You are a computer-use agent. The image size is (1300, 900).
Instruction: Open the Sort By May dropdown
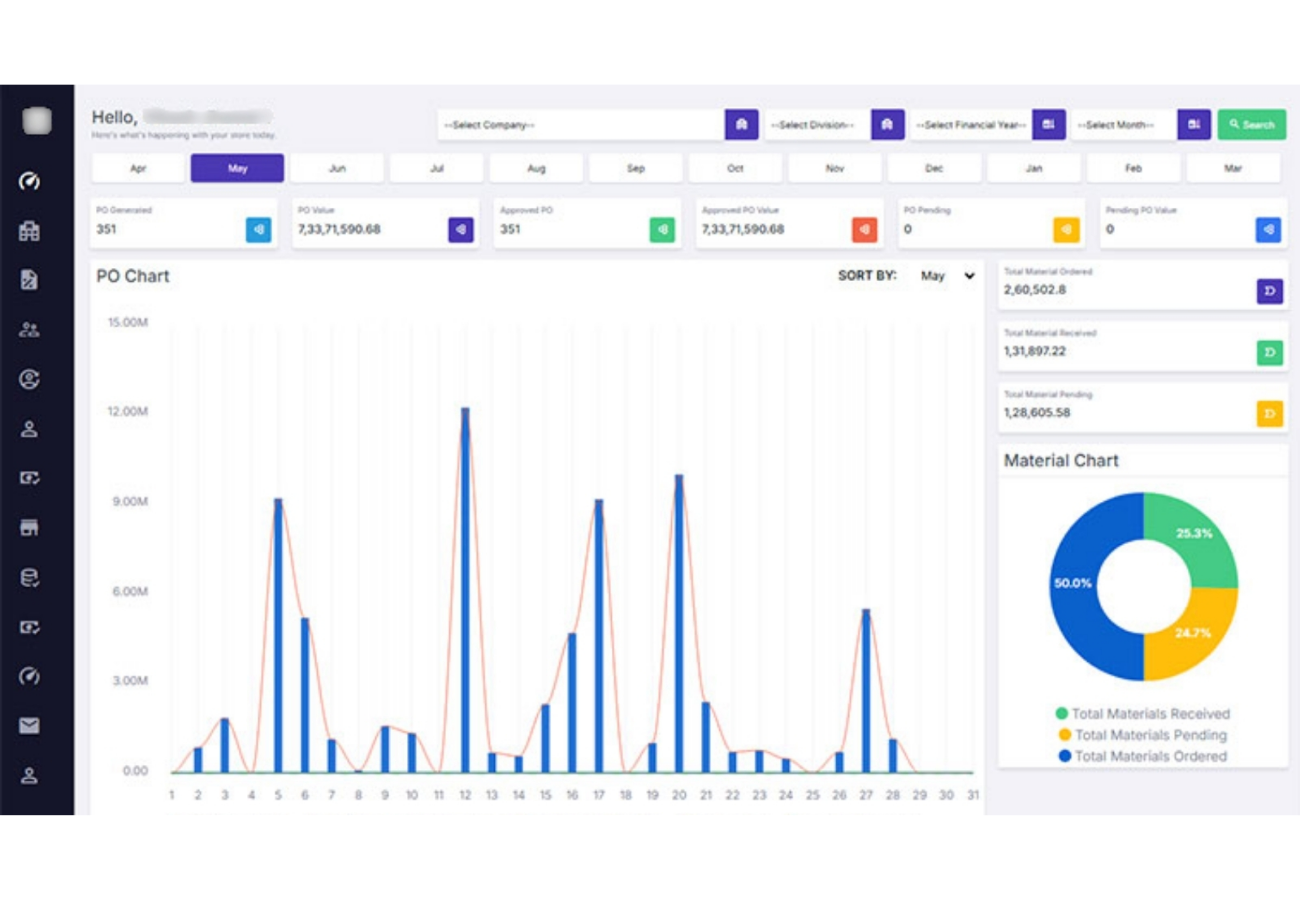click(x=946, y=276)
